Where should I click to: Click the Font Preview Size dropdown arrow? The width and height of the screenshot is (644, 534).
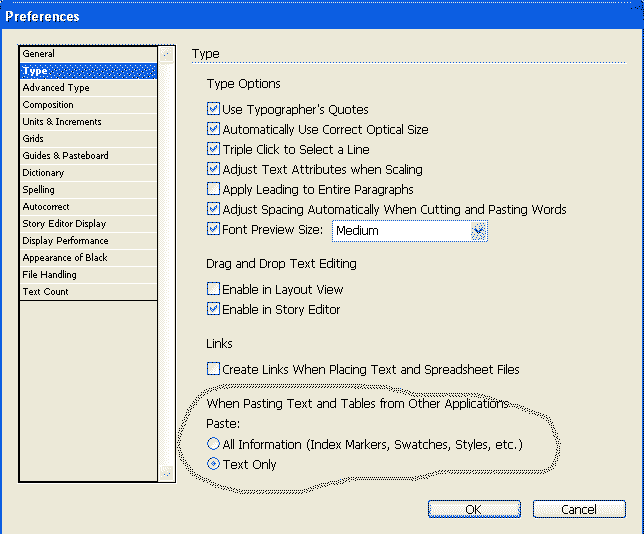(478, 231)
